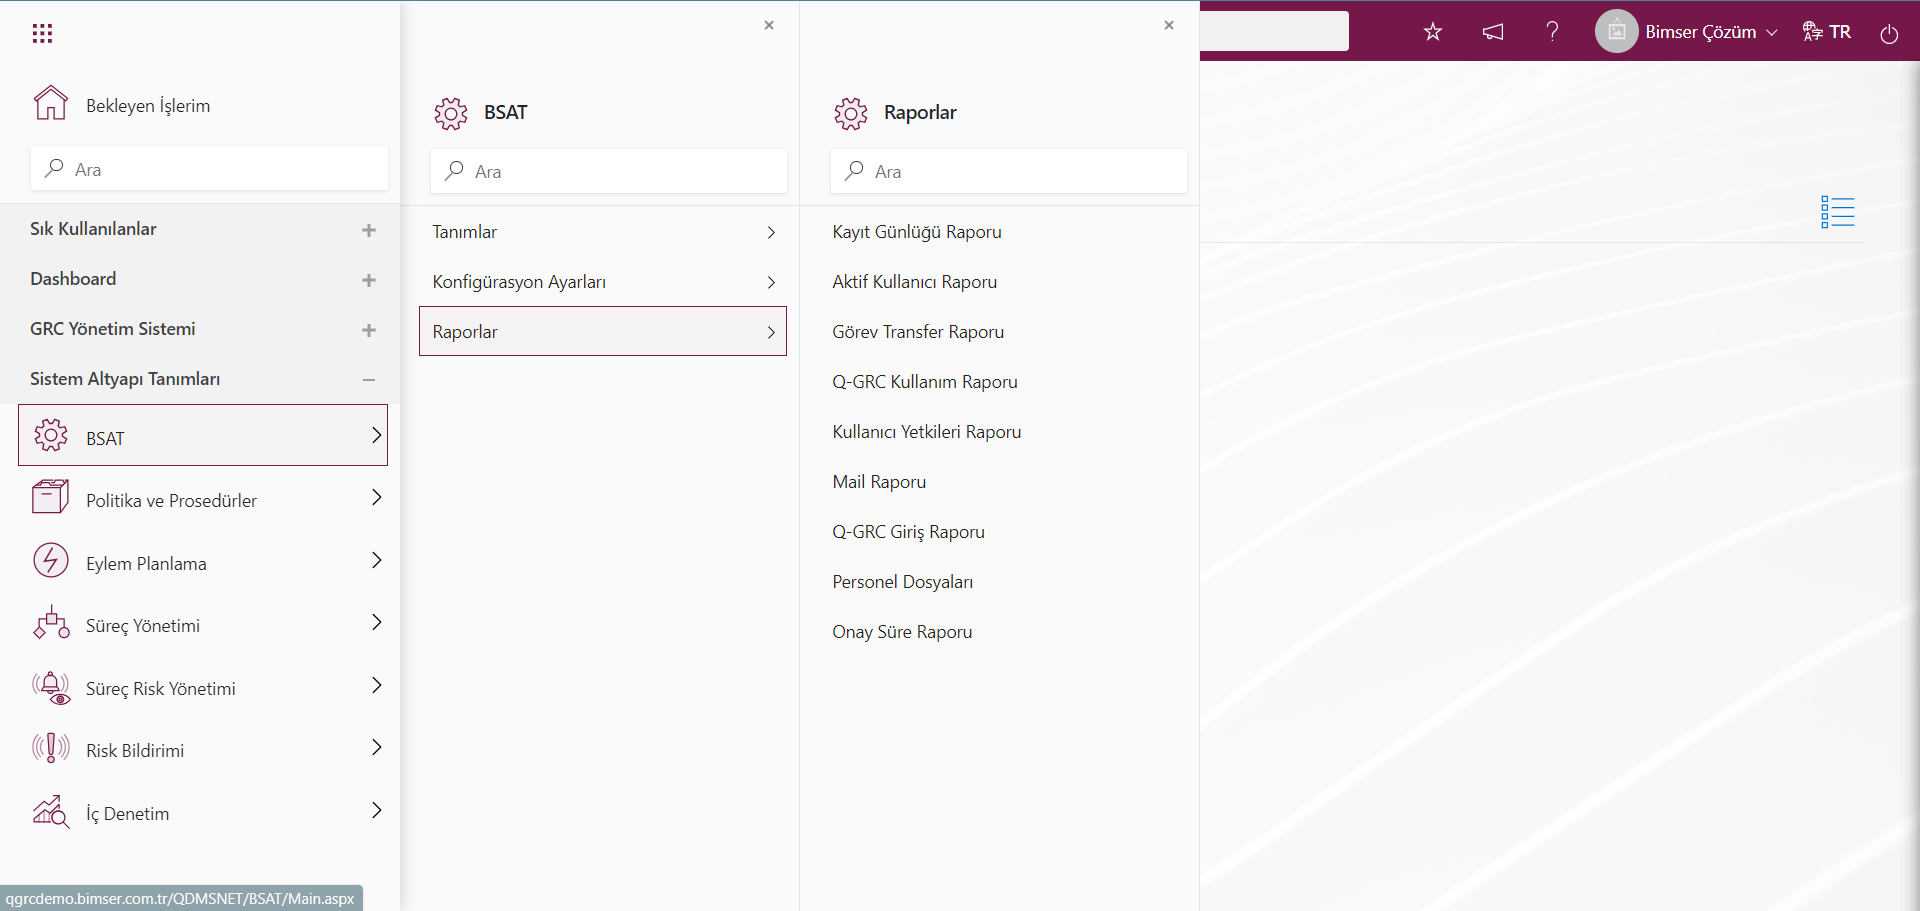The height and width of the screenshot is (911, 1920).
Task: Open Kullanıcı Yetkileri Raporu
Action: coord(927,432)
